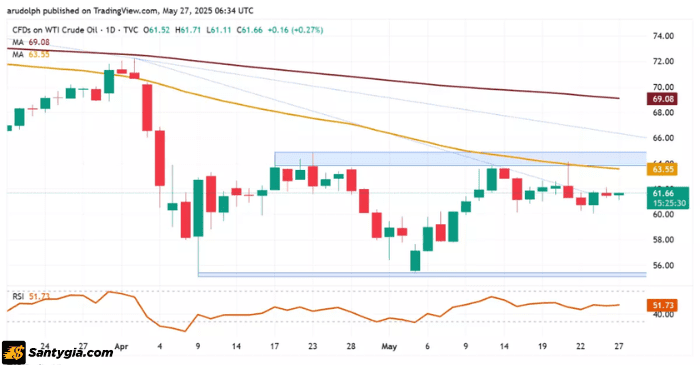
Task: Click the upper blue resistance zone rectangle
Action: point(460,159)
